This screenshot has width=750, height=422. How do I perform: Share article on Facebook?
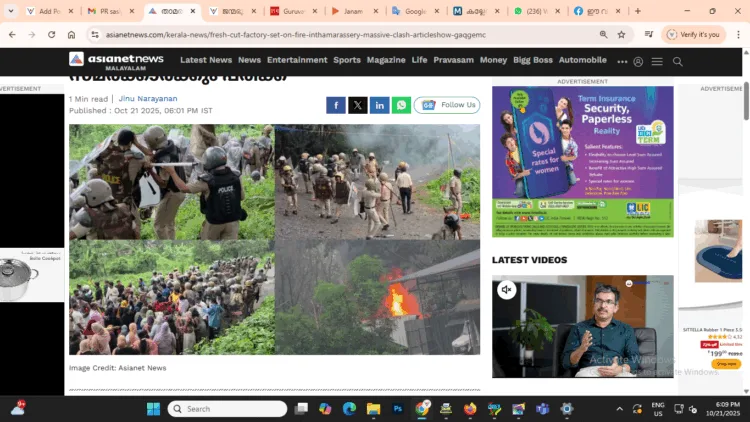tap(336, 105)
